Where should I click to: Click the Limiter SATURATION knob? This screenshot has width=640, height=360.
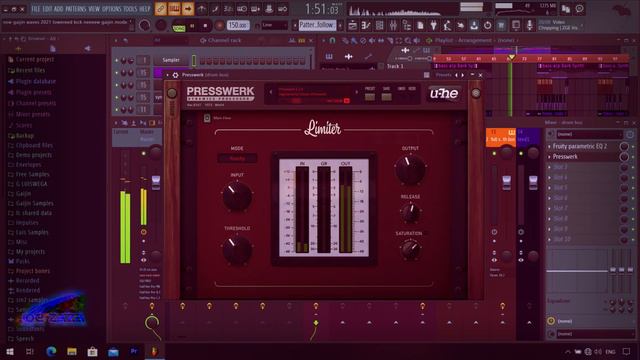coord(410,249)
